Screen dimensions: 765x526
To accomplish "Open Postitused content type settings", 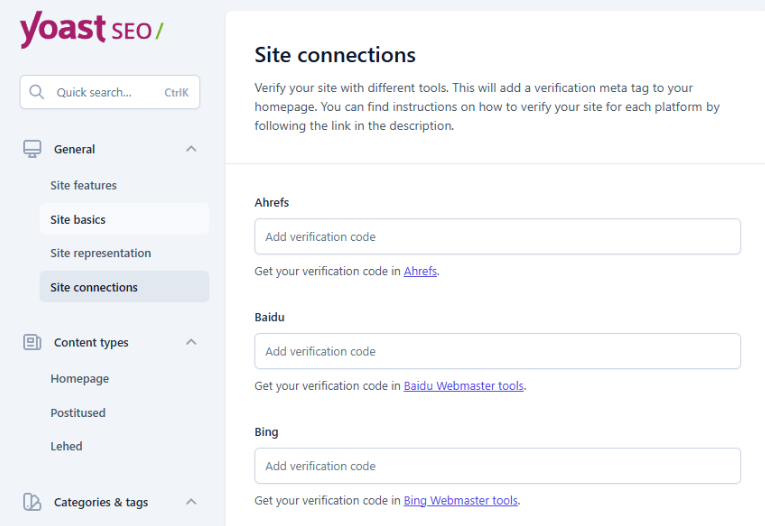I will (78, 413).
